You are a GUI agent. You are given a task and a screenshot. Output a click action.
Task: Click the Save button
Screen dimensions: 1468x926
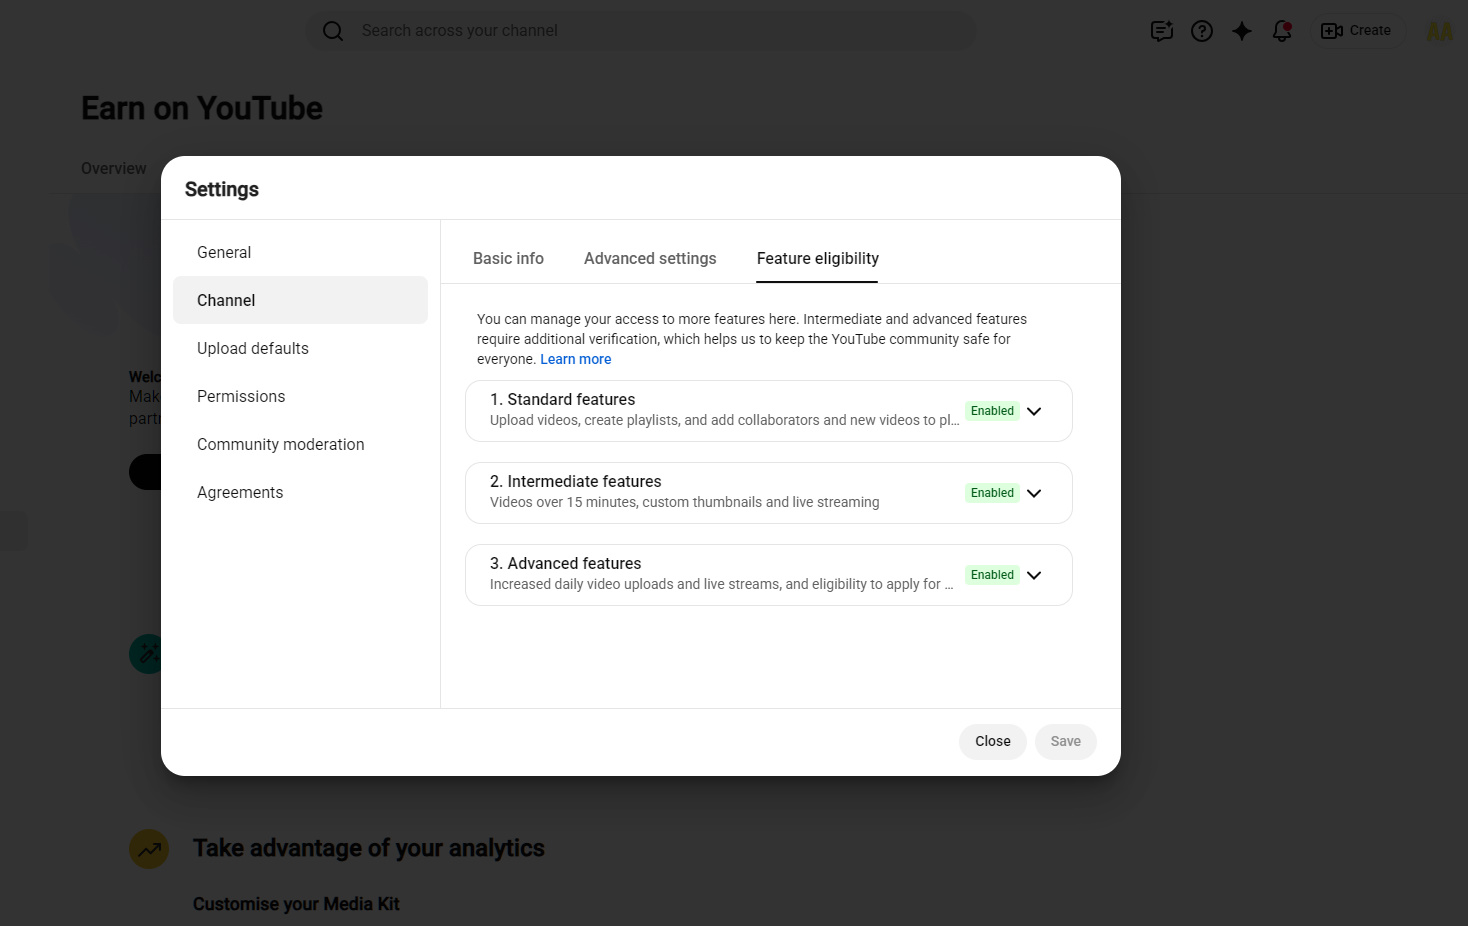pos(1066,741)
